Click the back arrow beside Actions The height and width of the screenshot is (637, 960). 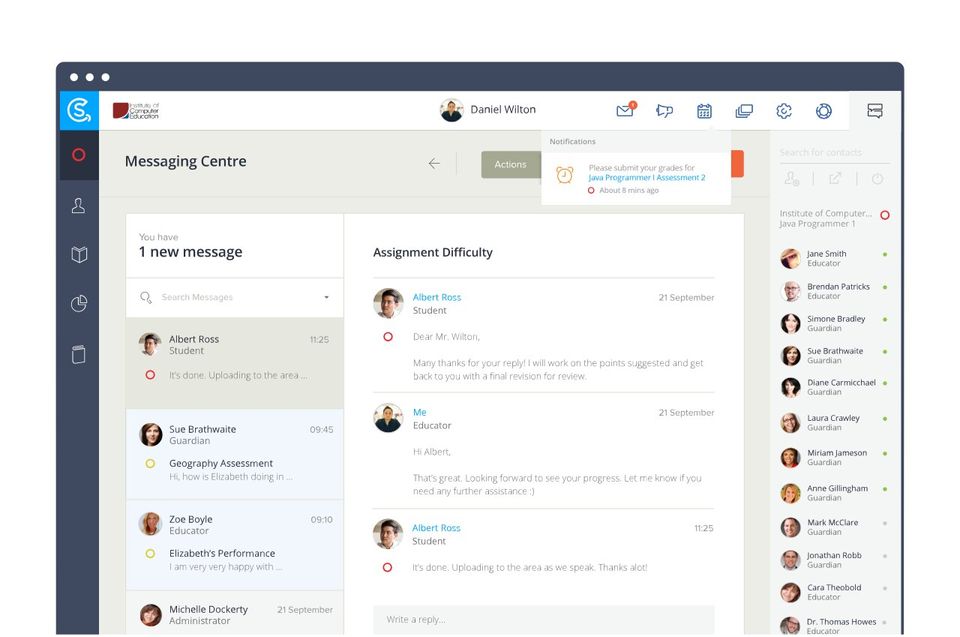pyautogui.click(x=434, y=164)
